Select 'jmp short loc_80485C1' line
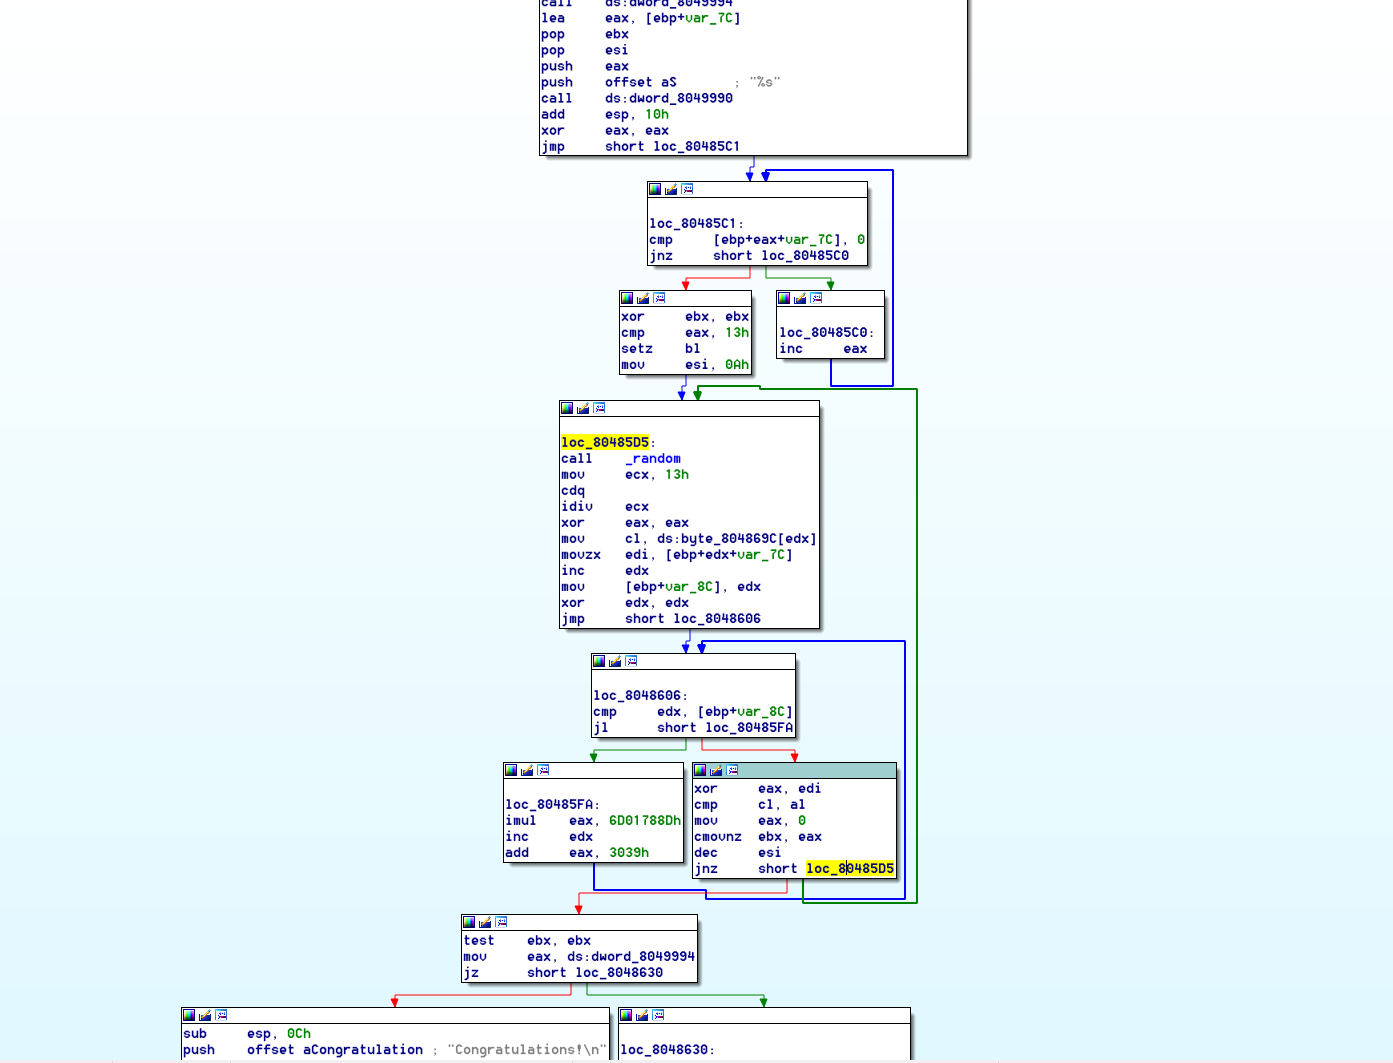This screenshot has width=1393, height=1063. click(x=641, y=147)
